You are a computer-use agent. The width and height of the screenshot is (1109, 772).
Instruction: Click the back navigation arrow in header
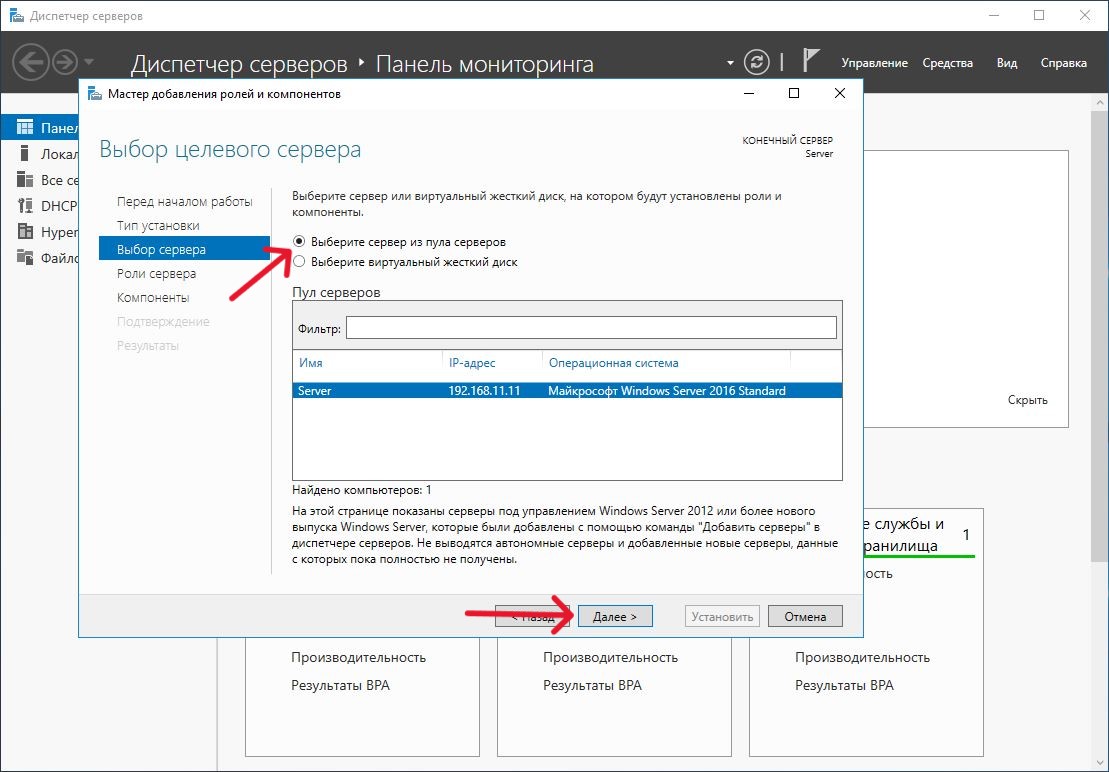(x=31, y=63)
